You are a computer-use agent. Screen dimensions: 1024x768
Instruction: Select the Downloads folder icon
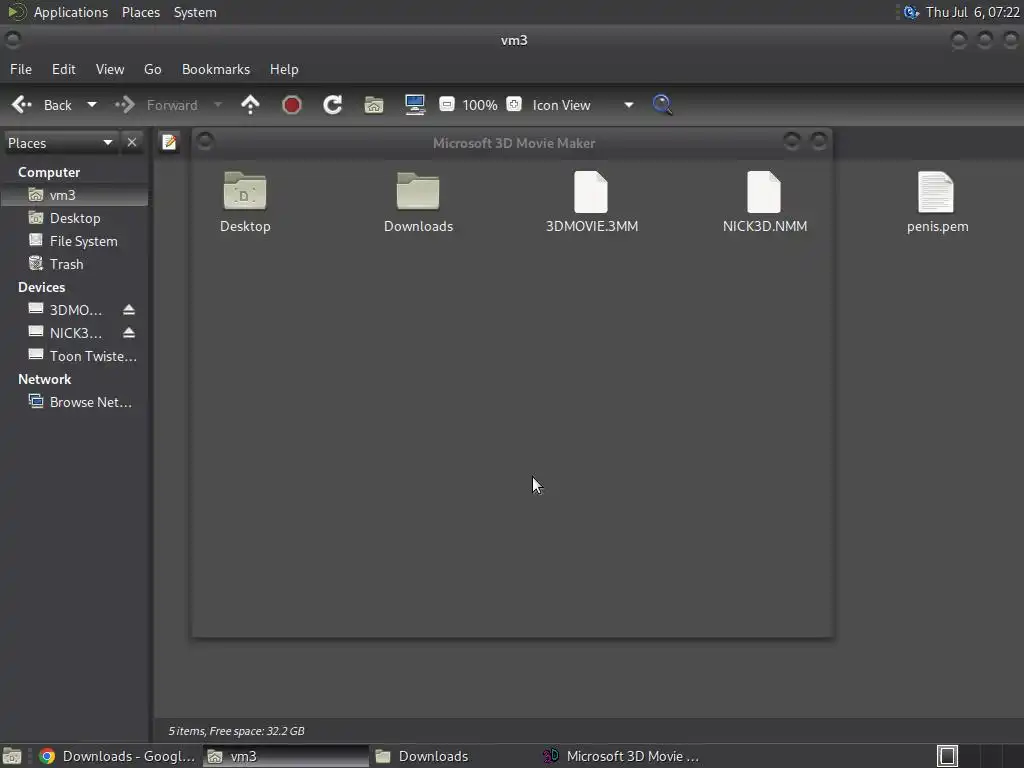click(418, 191)
